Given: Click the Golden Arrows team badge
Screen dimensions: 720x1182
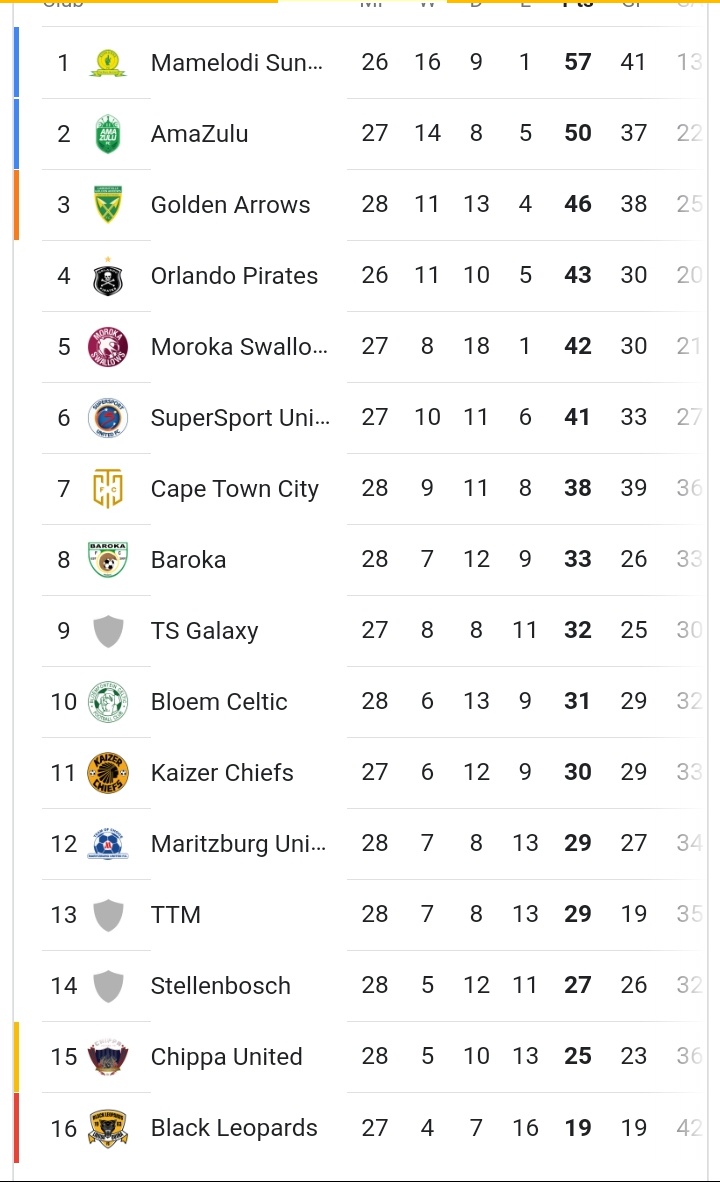Looking at the screenshot, I should click(x=108, y=205).
